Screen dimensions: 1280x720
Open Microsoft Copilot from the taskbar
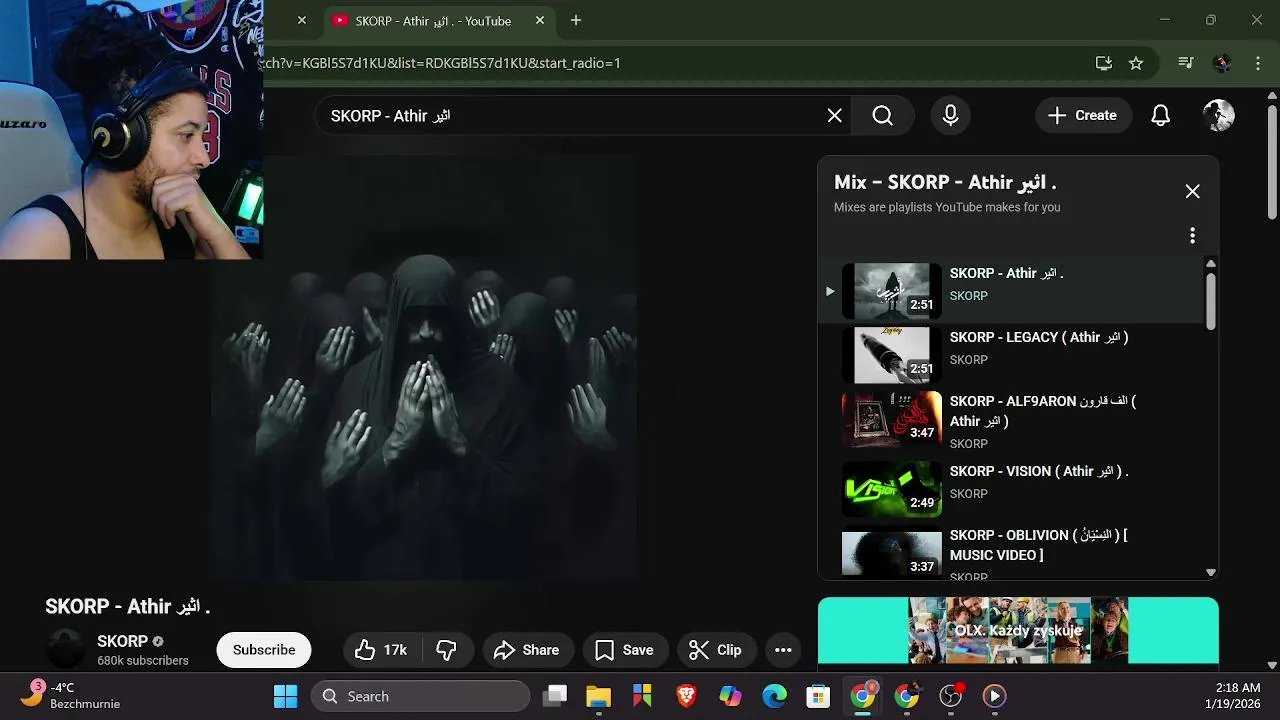pos(730,696)
